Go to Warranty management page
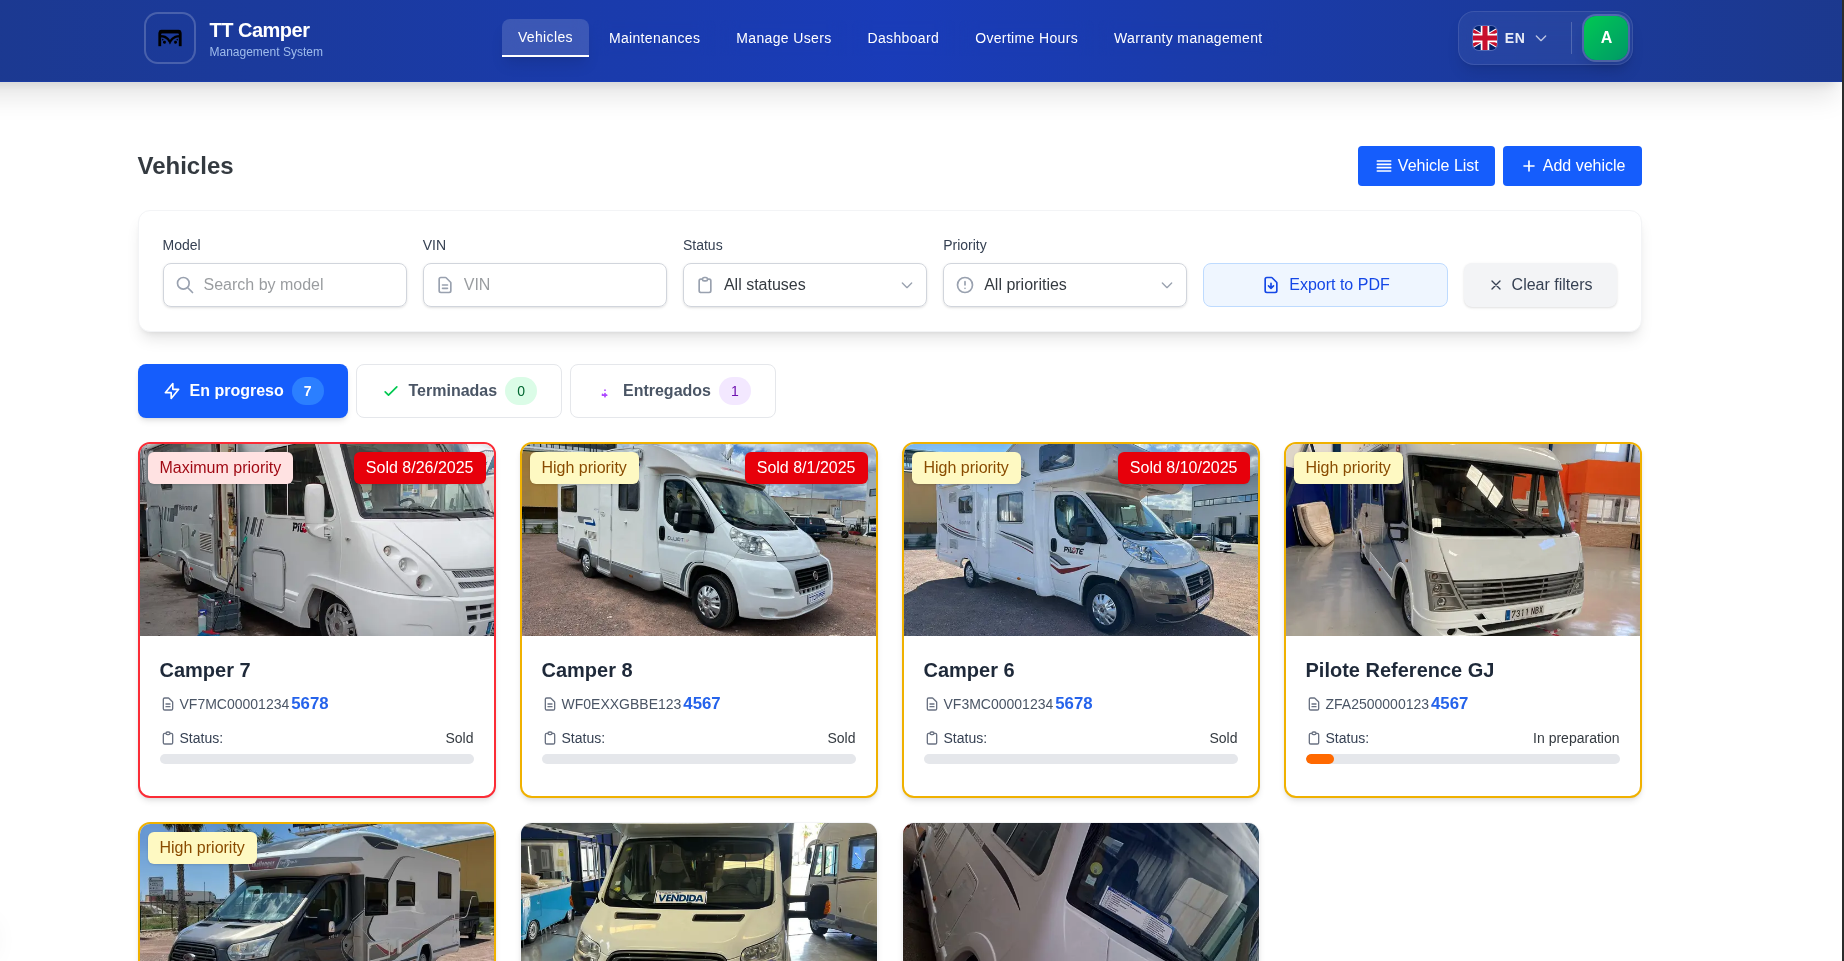Image resolution: width=1844 pixels, height=961 pixels. (x=1187, y=38)
